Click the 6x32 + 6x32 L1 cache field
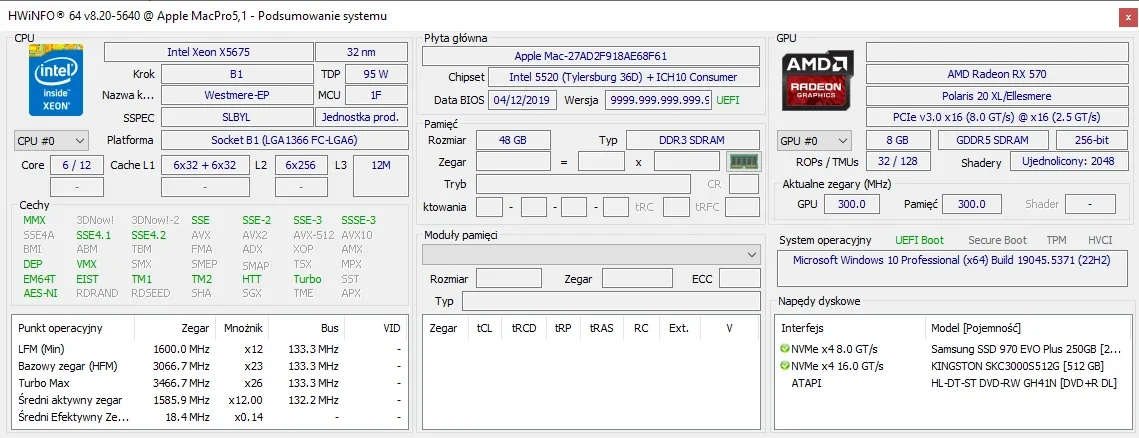Viewport: 1139px width, 438px height. [206, 166]
